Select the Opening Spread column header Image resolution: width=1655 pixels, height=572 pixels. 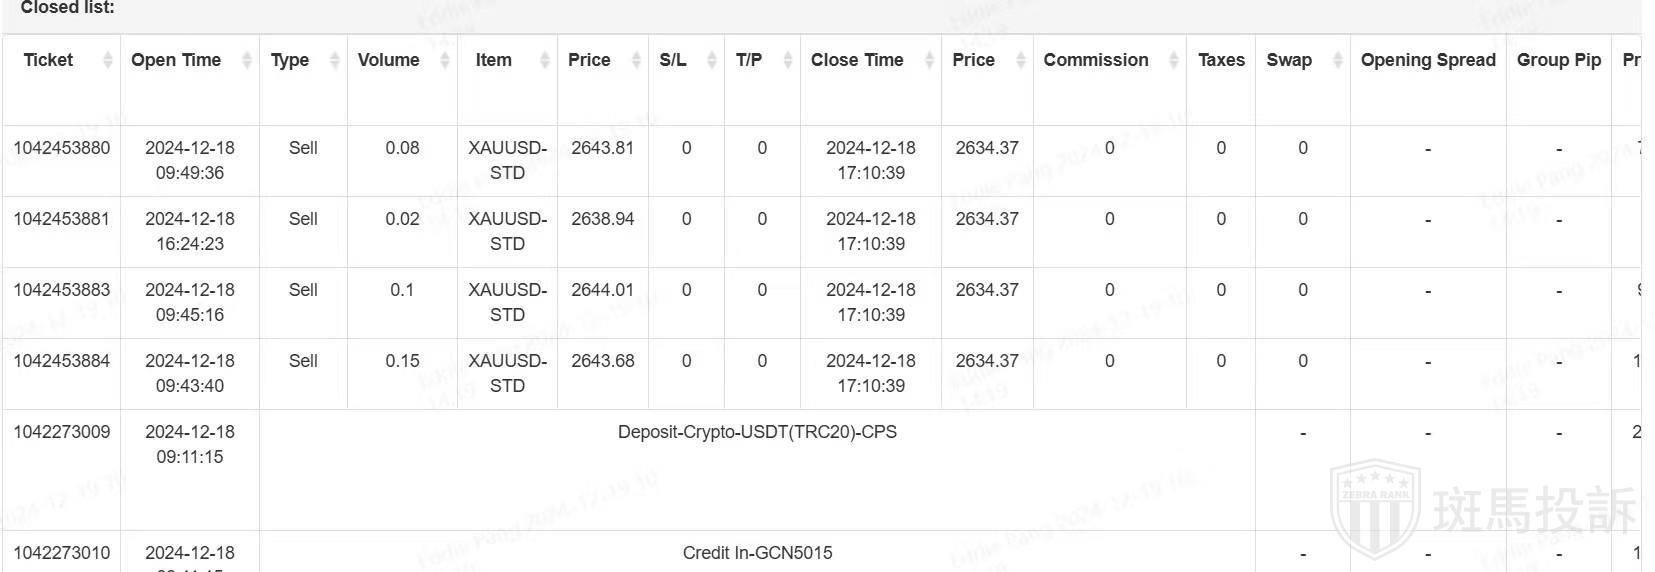pos(1428,60)
